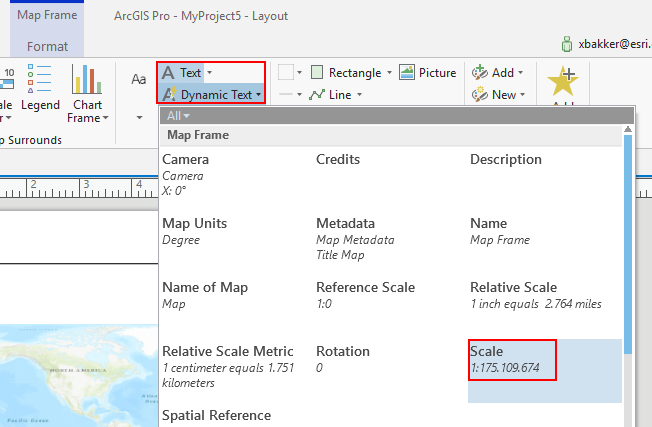Click the Dynamic Text icon
Image resolution: width=652 pixels, height=427 pixels.
tap(169, 94)
